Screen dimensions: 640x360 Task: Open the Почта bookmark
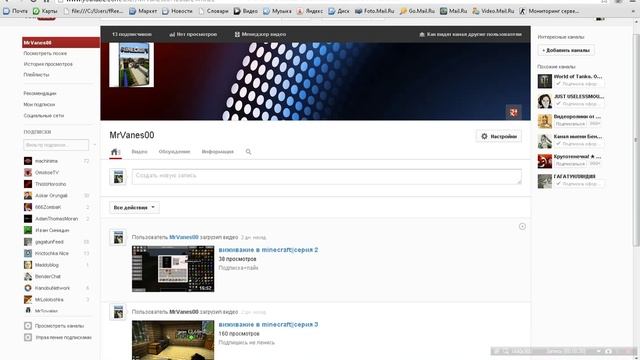16,11
